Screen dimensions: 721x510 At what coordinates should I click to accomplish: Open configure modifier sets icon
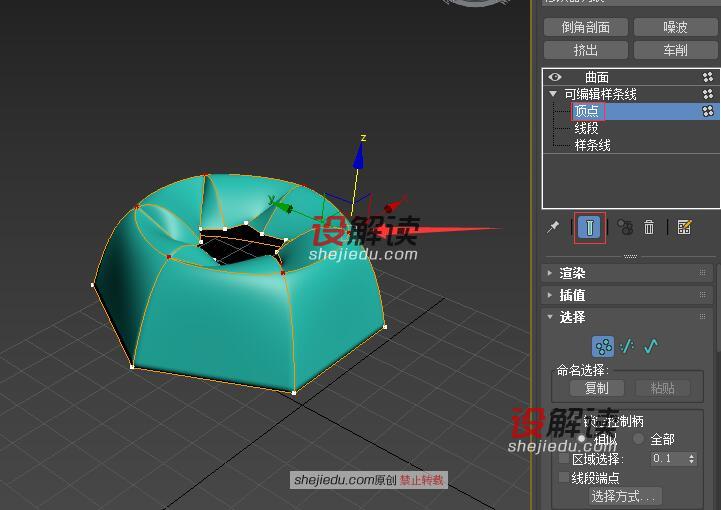pos(684,227)
